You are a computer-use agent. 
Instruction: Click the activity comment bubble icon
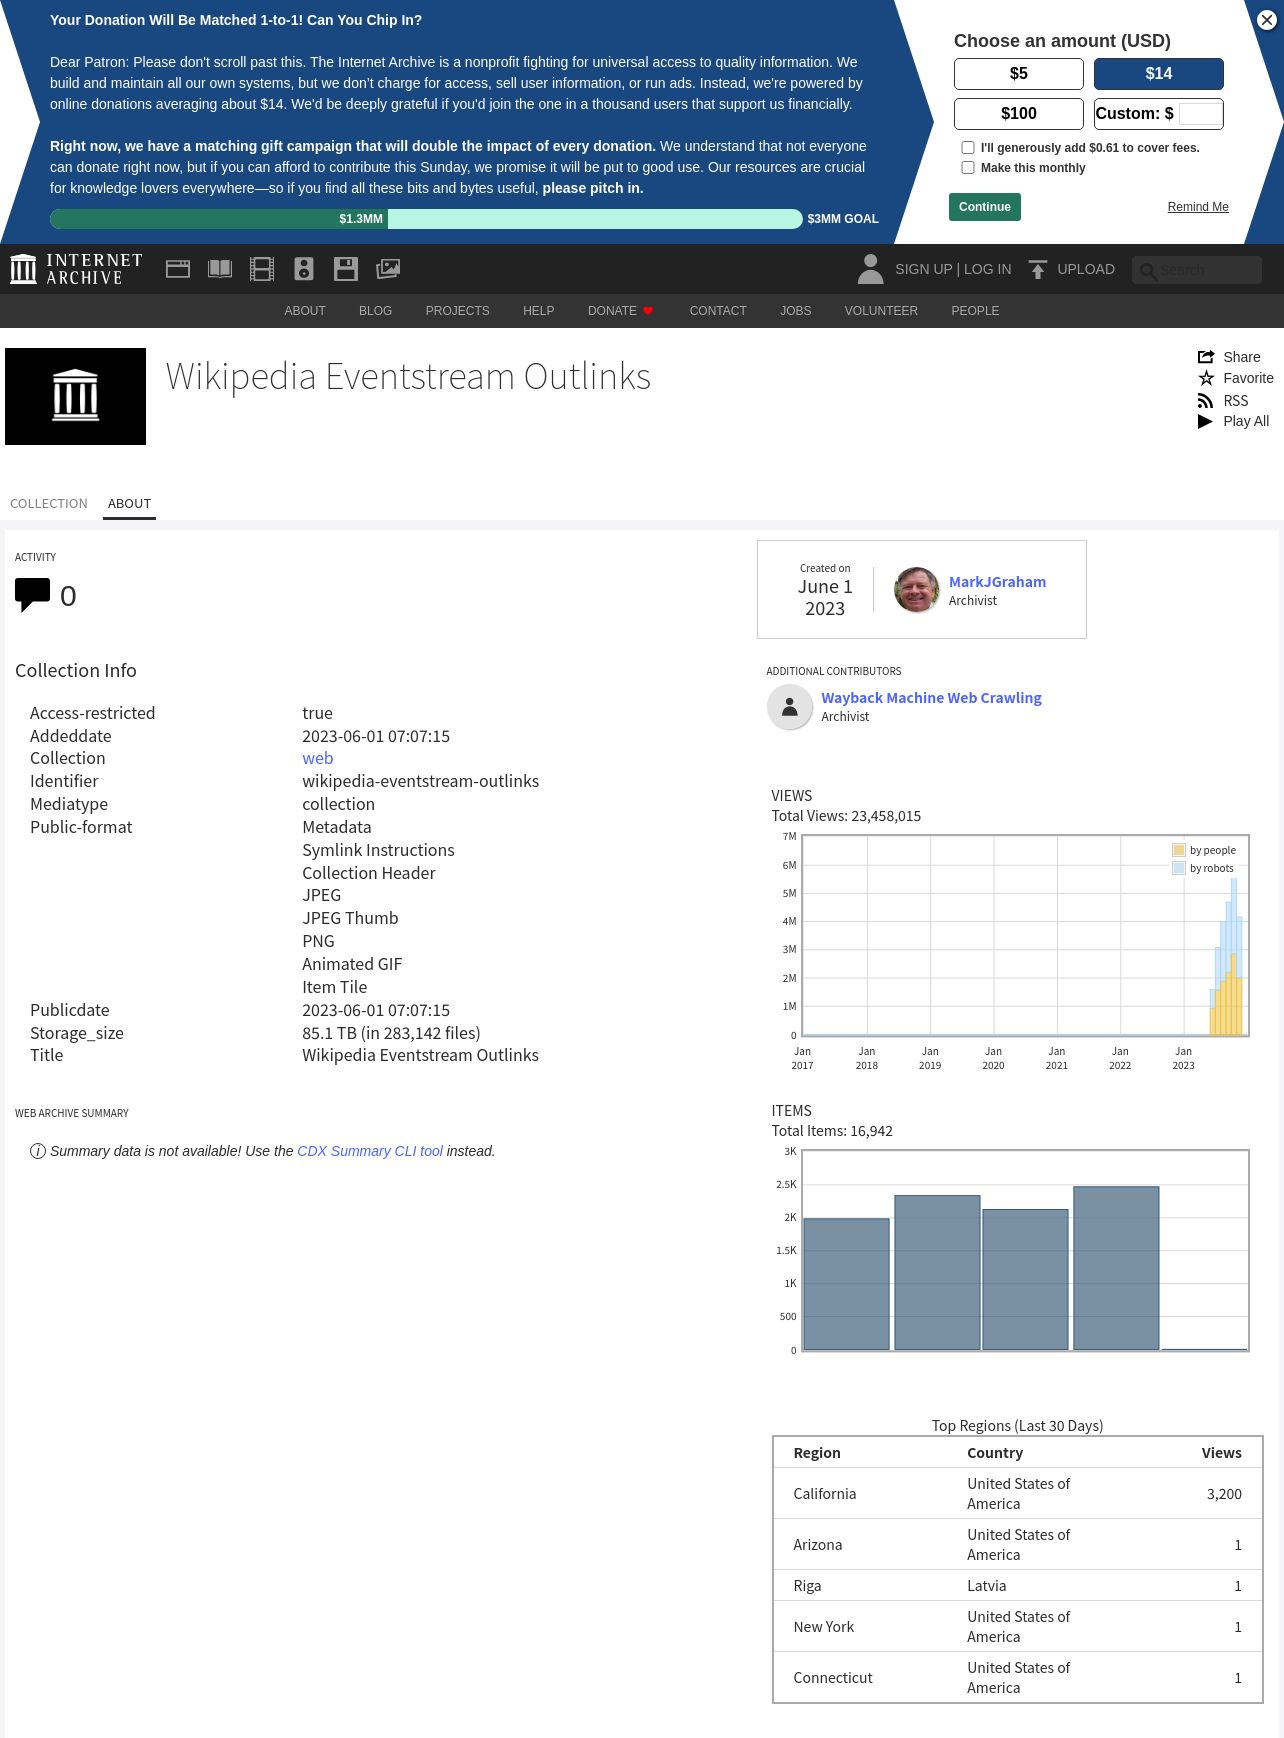32,595
